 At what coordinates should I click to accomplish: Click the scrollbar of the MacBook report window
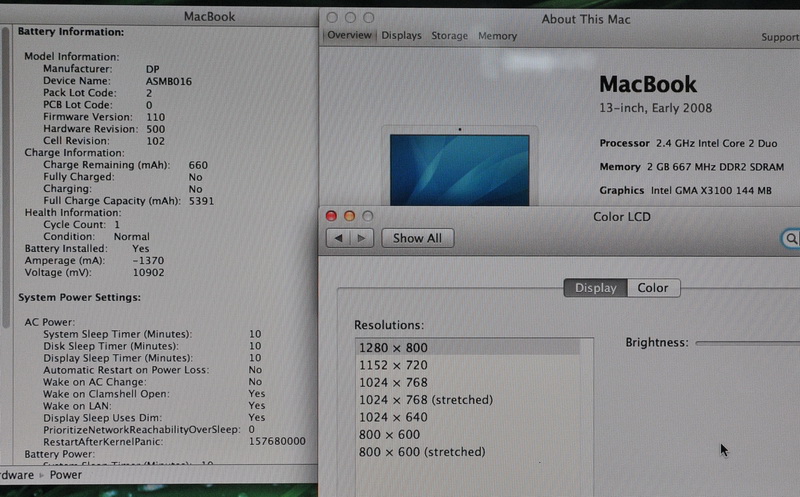pos(6,177)
